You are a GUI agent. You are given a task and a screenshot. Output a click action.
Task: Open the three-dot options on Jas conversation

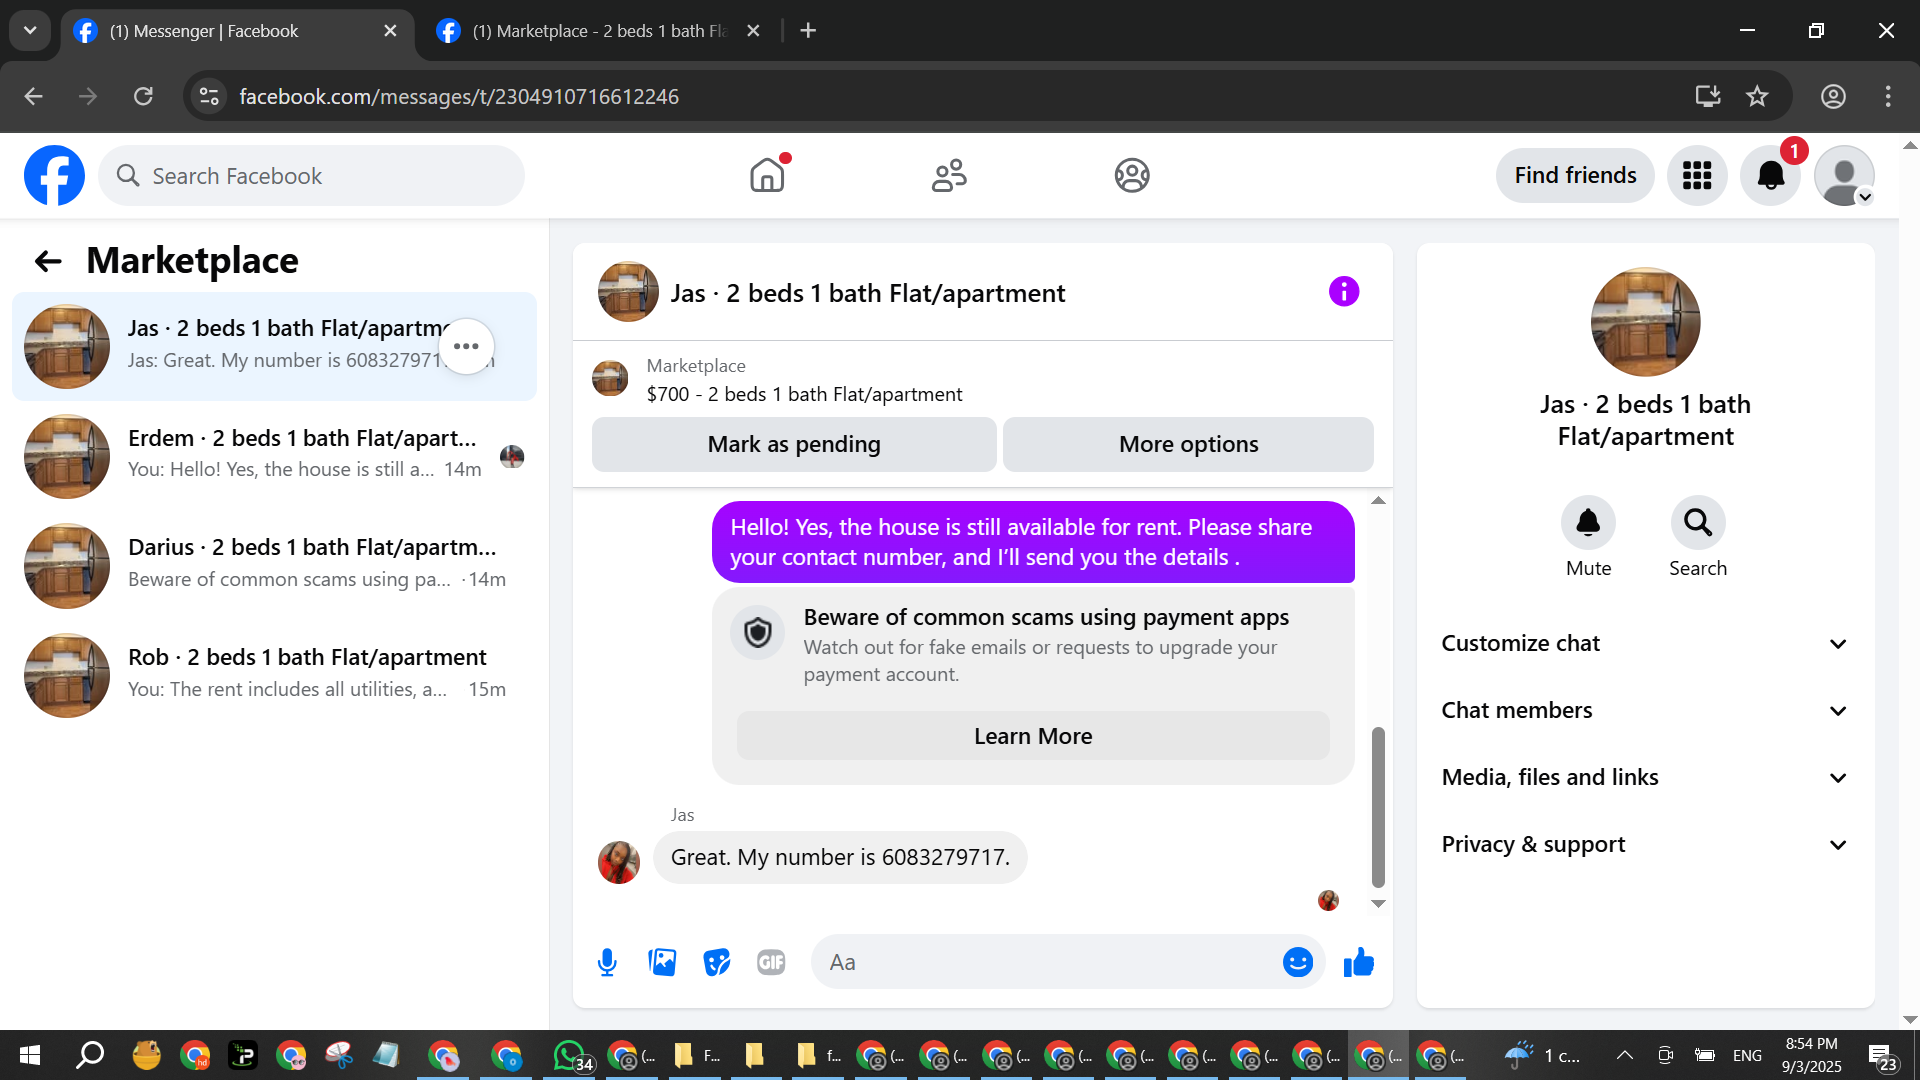coord(467,346)
